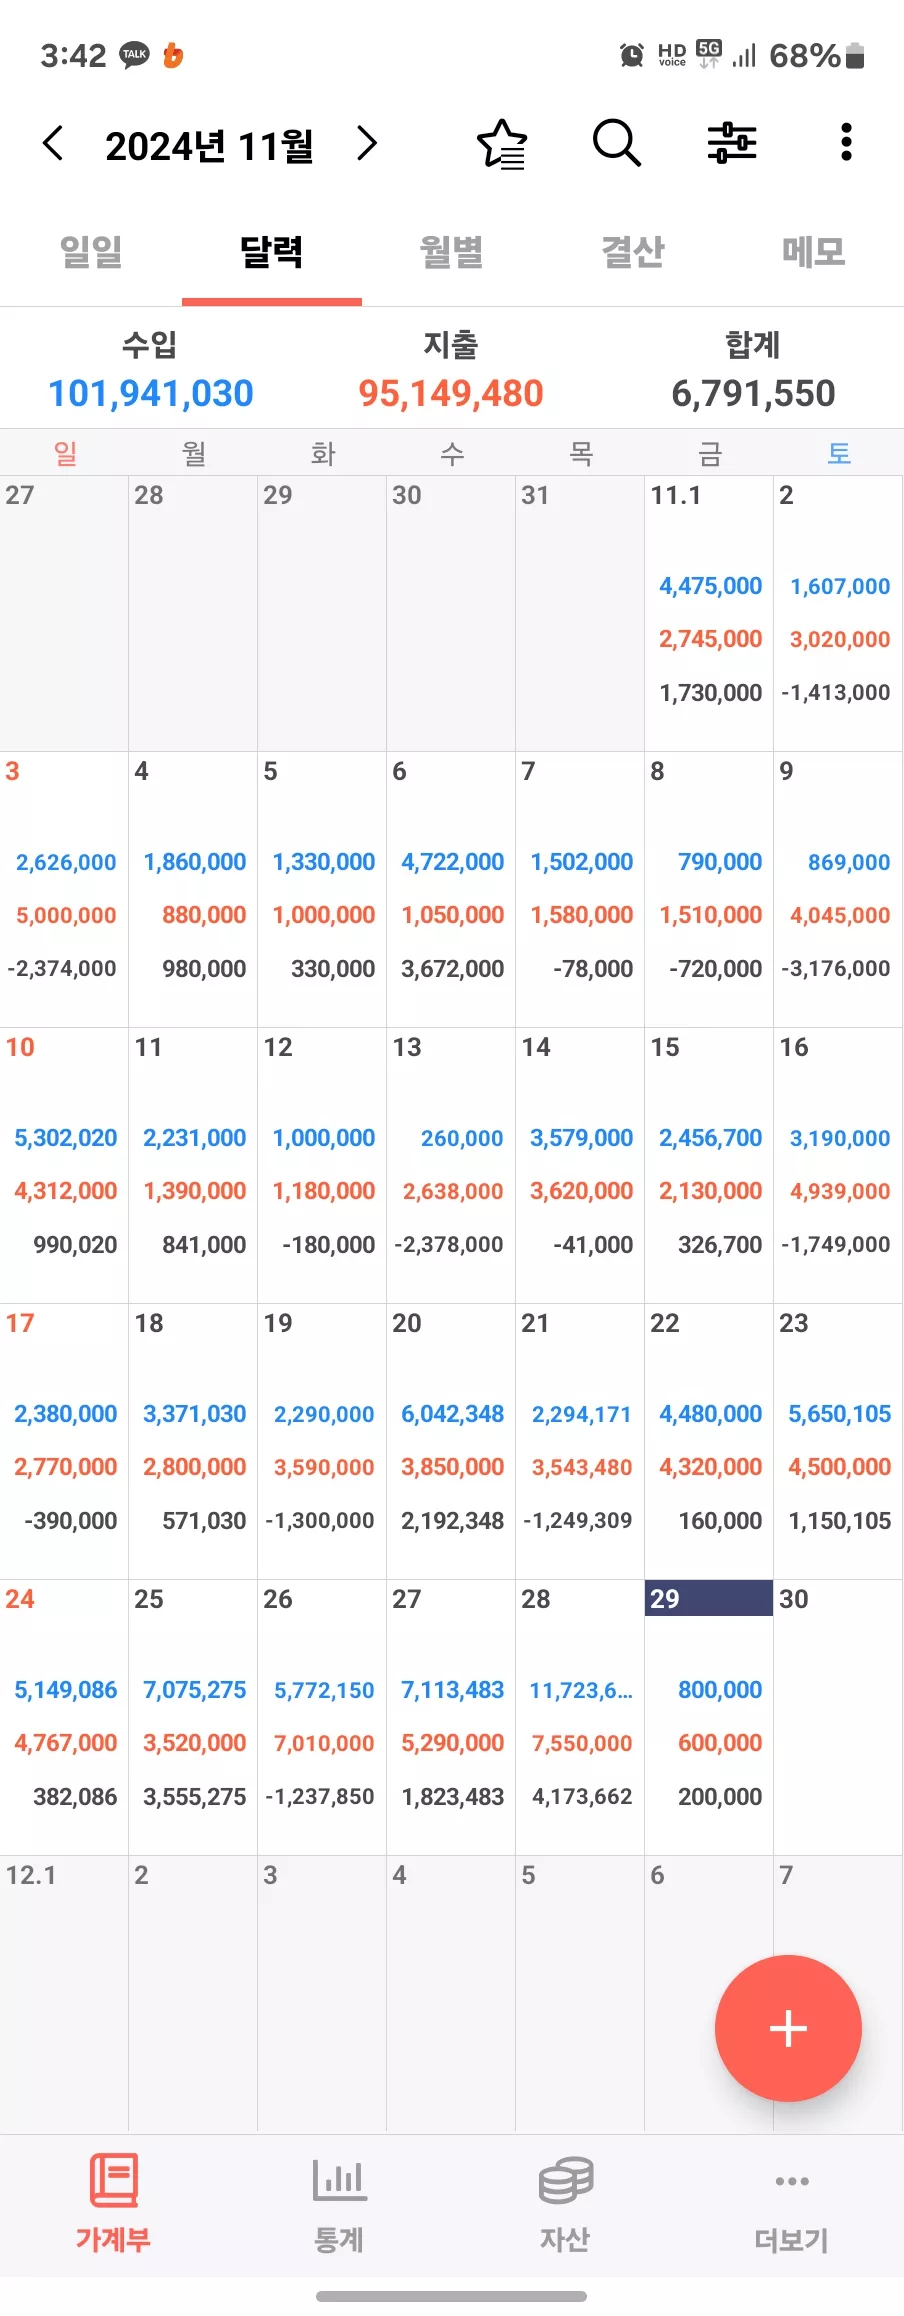Tap the search magnifier icon
This screenshot has height=2316, width=904.
616,143
